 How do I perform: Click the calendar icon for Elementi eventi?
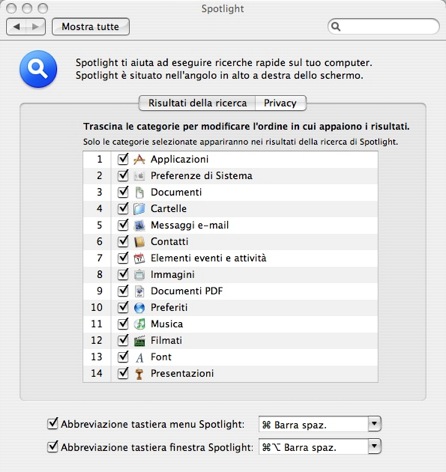point(139,258)
